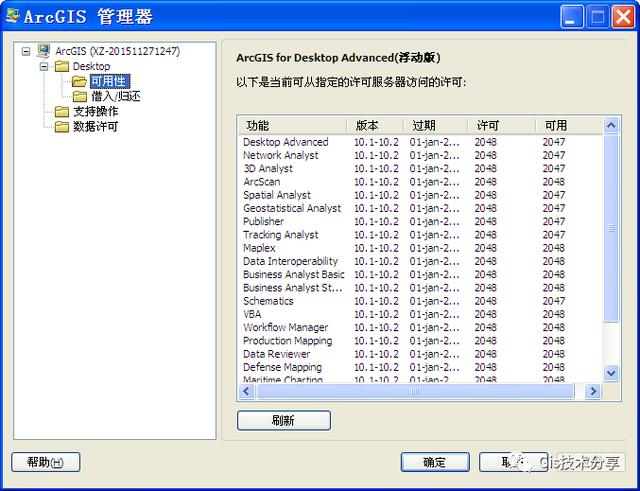Click the folder icon beside 支持操作

[x=62, y=111]
